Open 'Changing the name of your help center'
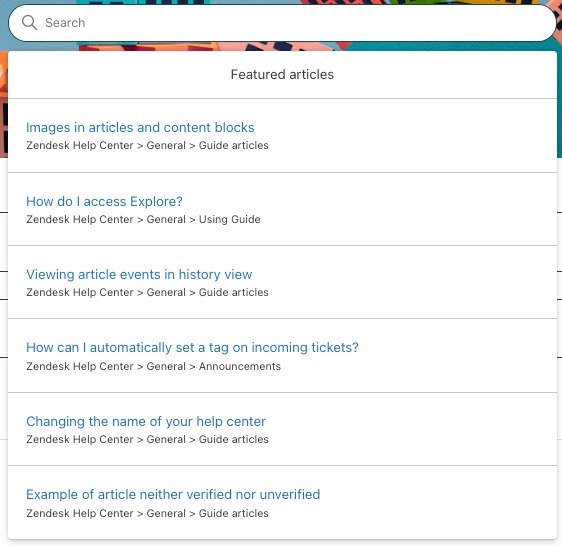The image size is (562, 546). (146, 422)
